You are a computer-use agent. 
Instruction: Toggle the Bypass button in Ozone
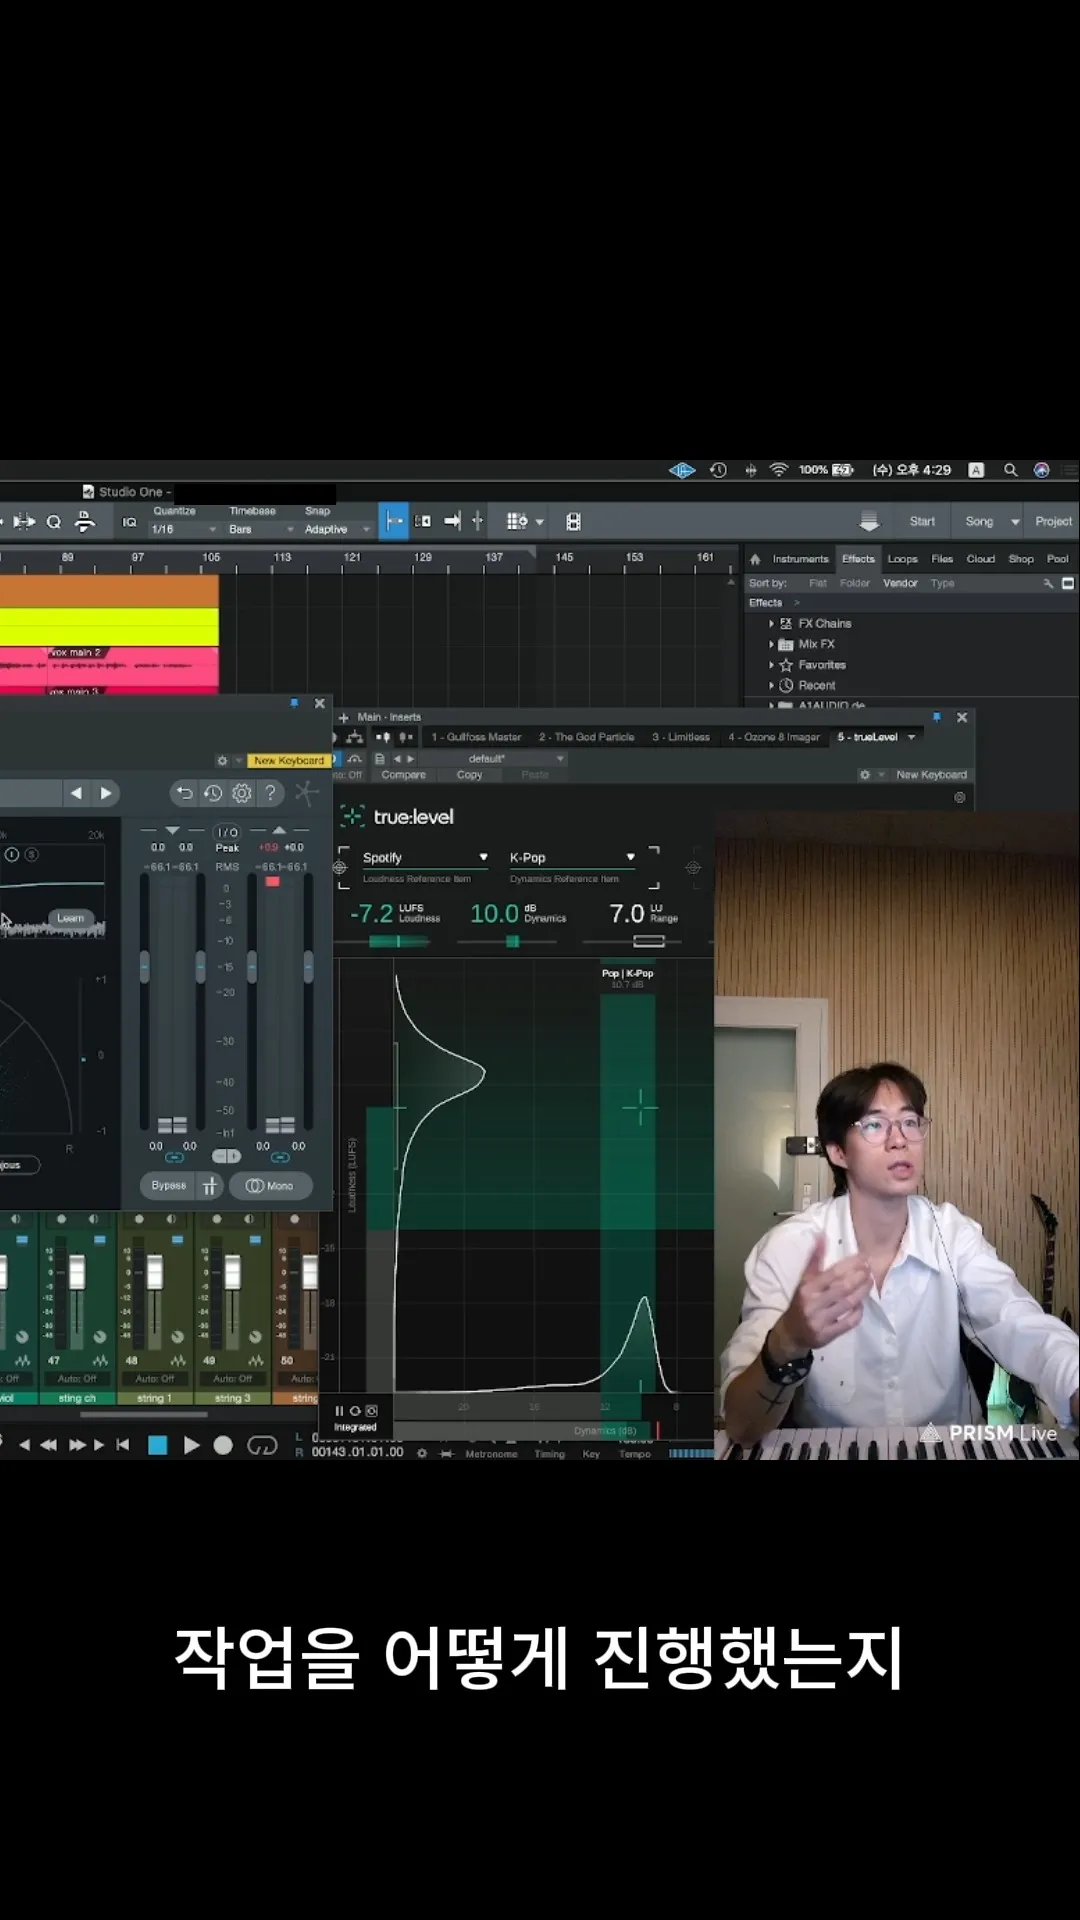pos(169,1186)
